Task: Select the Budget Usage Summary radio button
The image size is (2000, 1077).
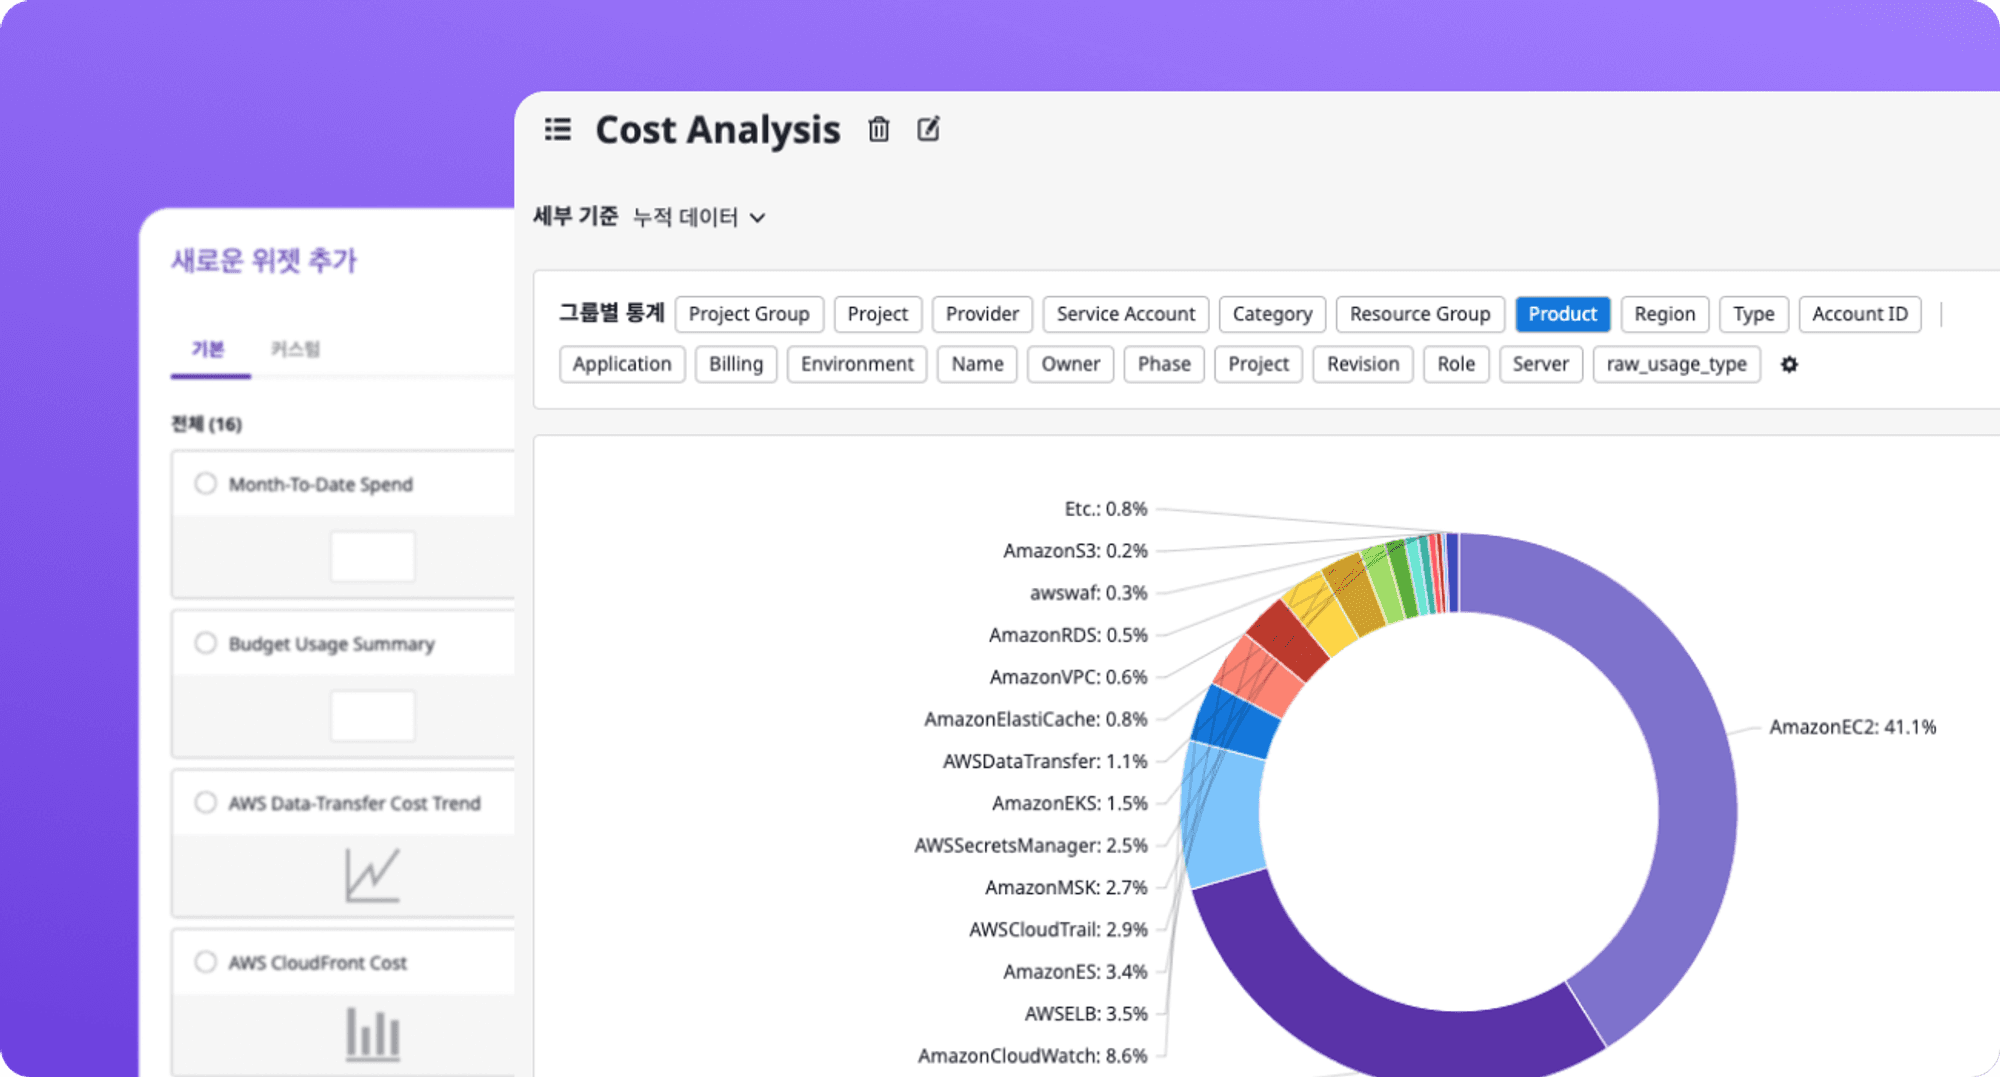Action: pos(205,643)
